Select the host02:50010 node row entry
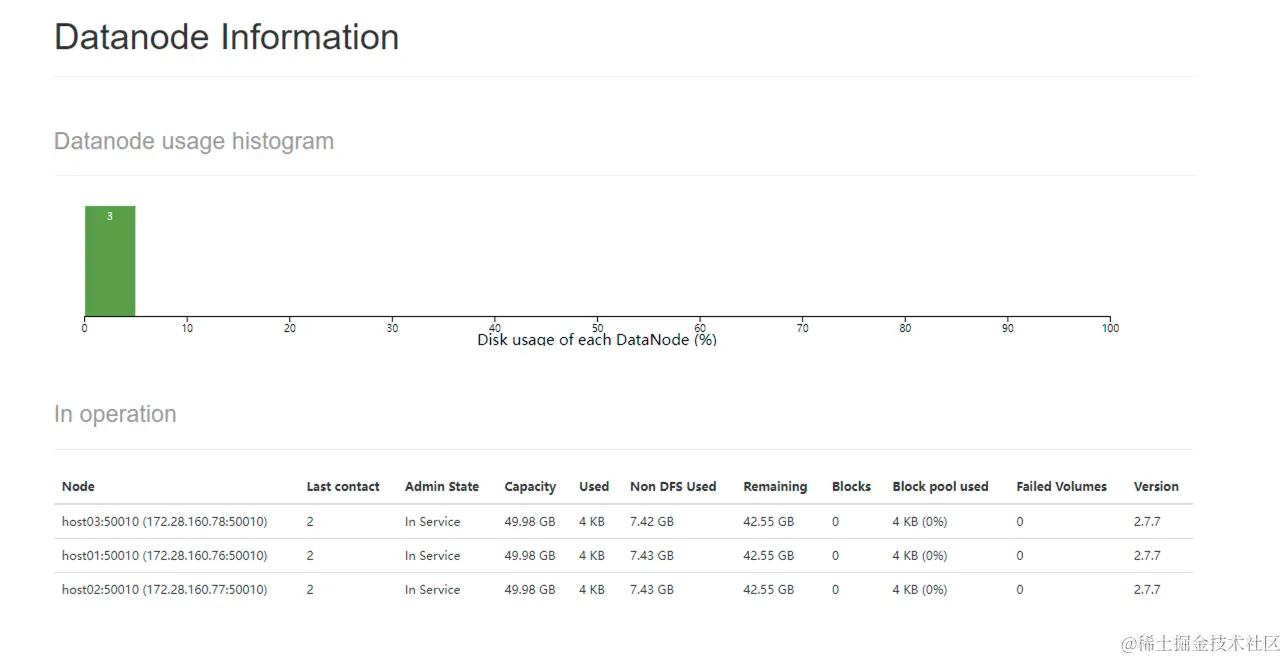 point(164,590)
